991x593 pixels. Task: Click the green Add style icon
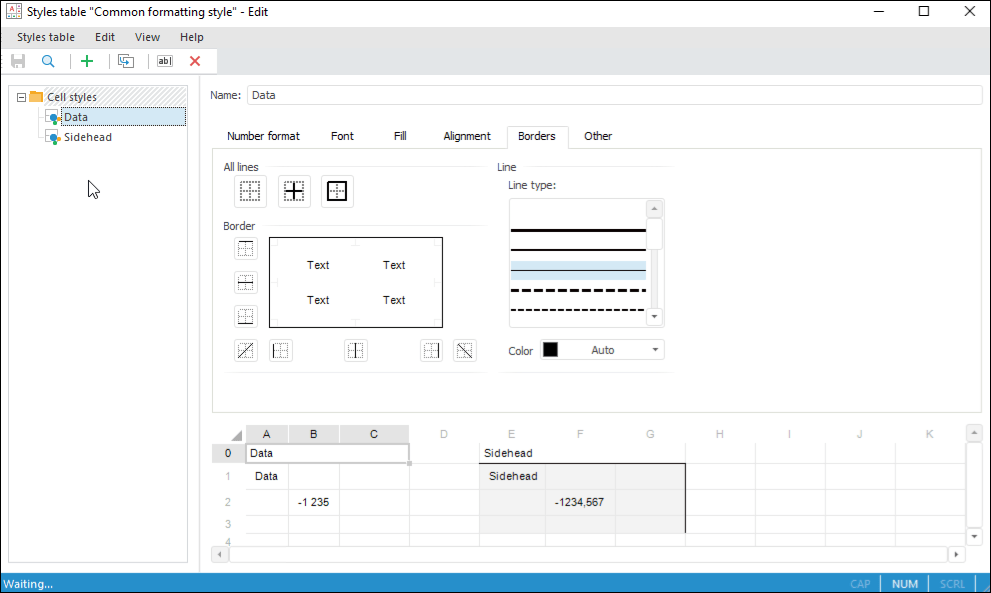tap(87, 61)
